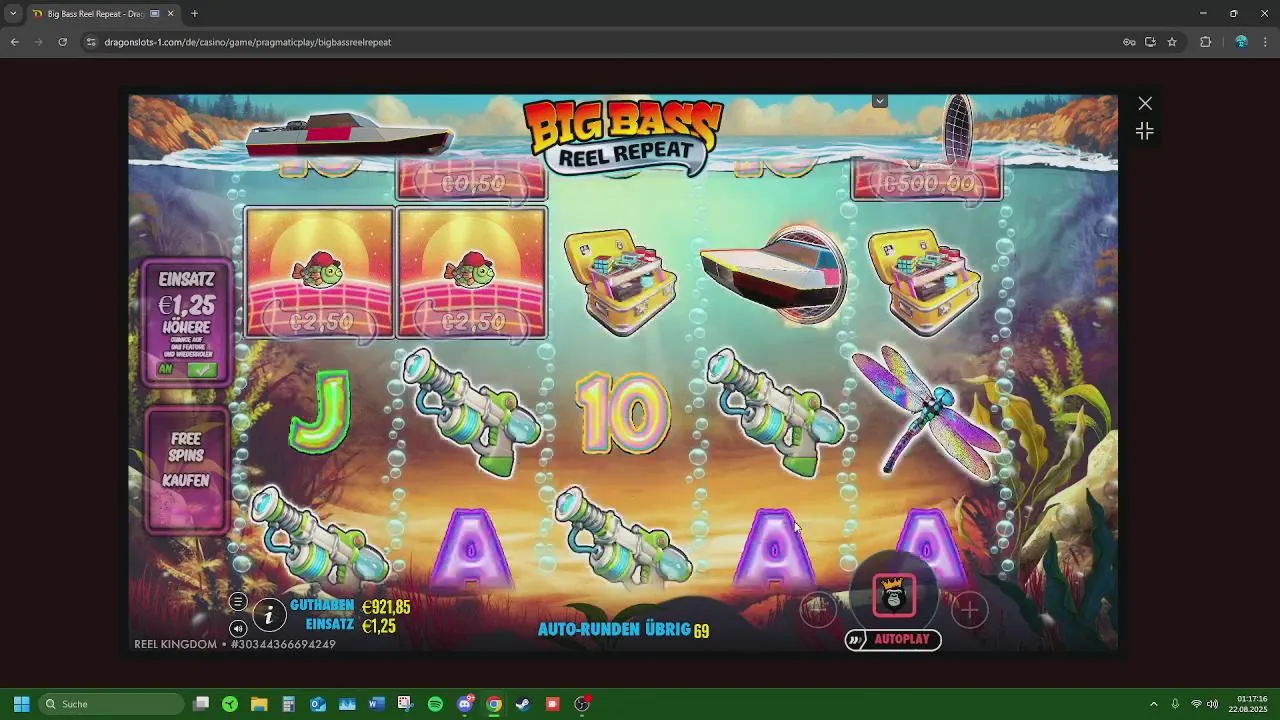Open Spotify from taskbar
1280x720 pixels.
(435, 704)
